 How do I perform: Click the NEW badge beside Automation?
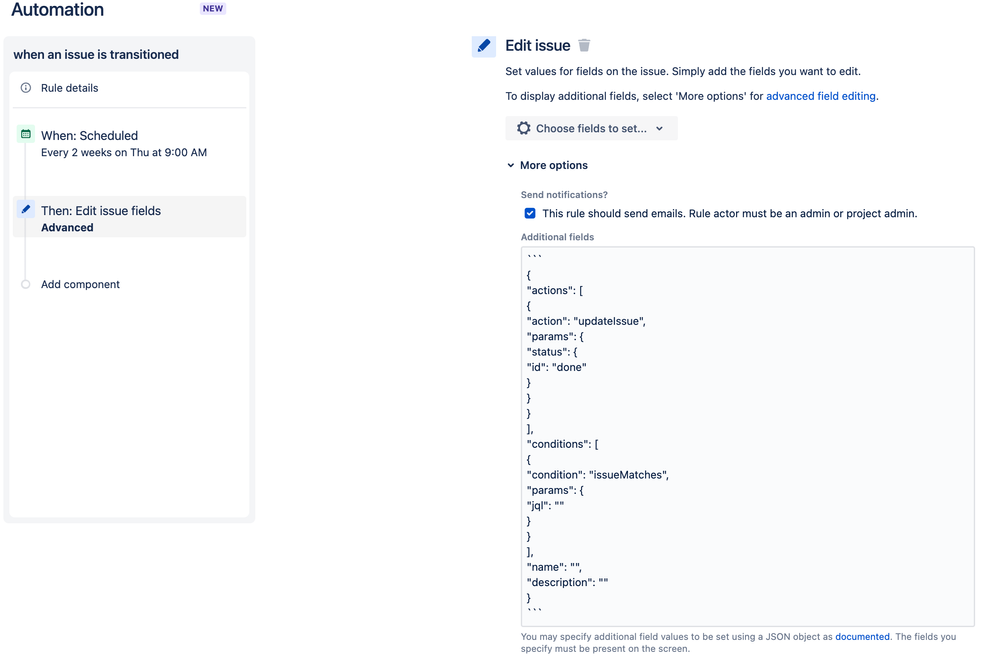click(213, 8)
